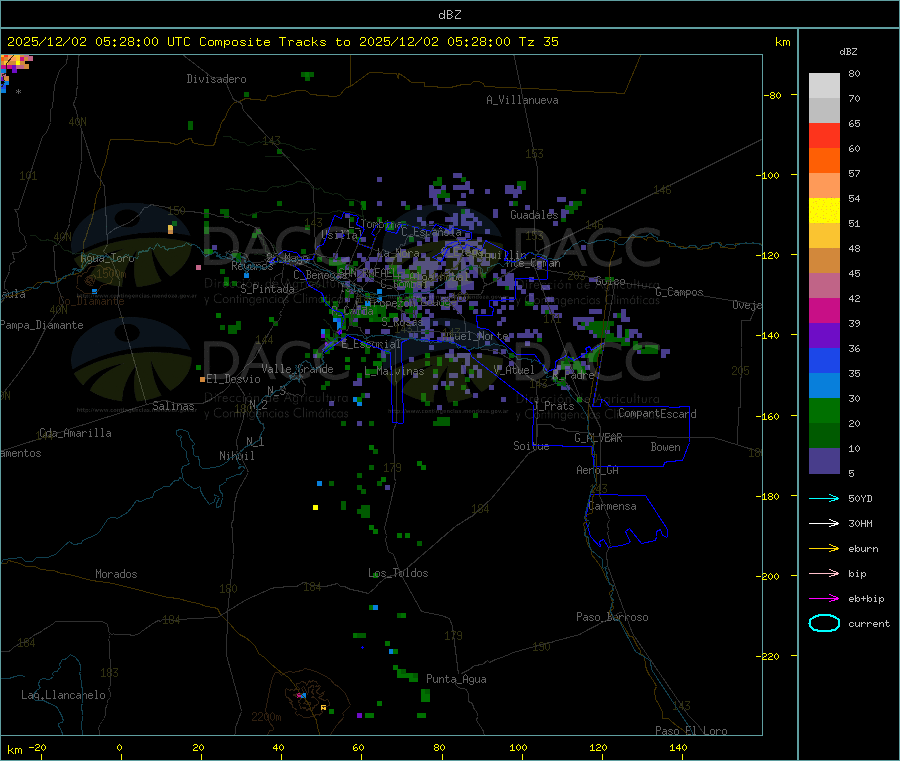Click the white 30HM track arrow in legend
Image resolution: width=900 pixels, height=761 pixels.
[x=824, y=523]
